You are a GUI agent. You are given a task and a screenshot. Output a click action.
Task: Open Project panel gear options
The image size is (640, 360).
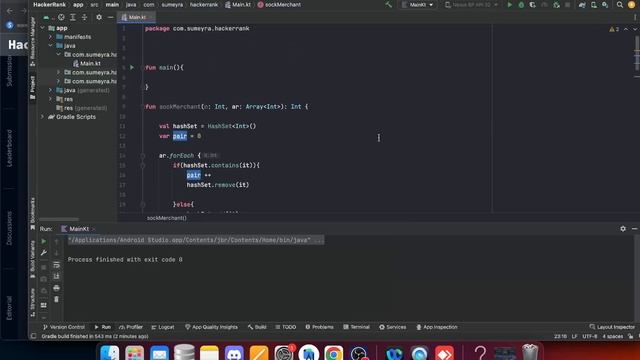[99, 17]
